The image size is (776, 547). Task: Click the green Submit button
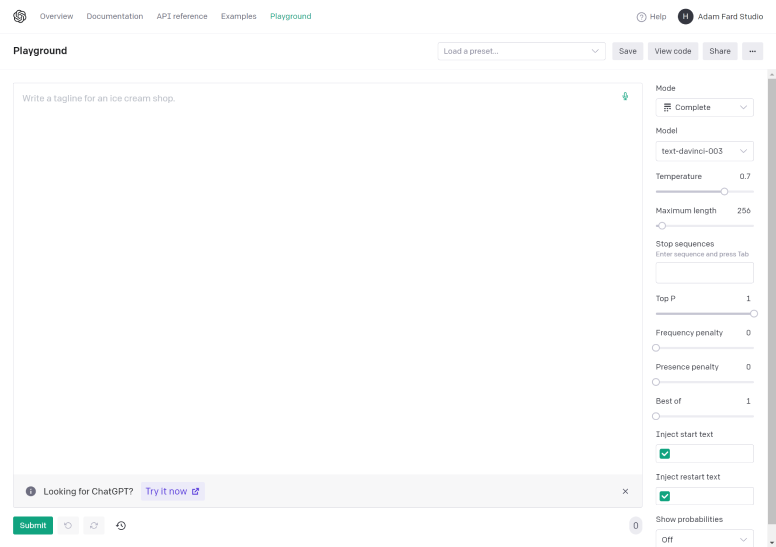click(x=33, y=525)
